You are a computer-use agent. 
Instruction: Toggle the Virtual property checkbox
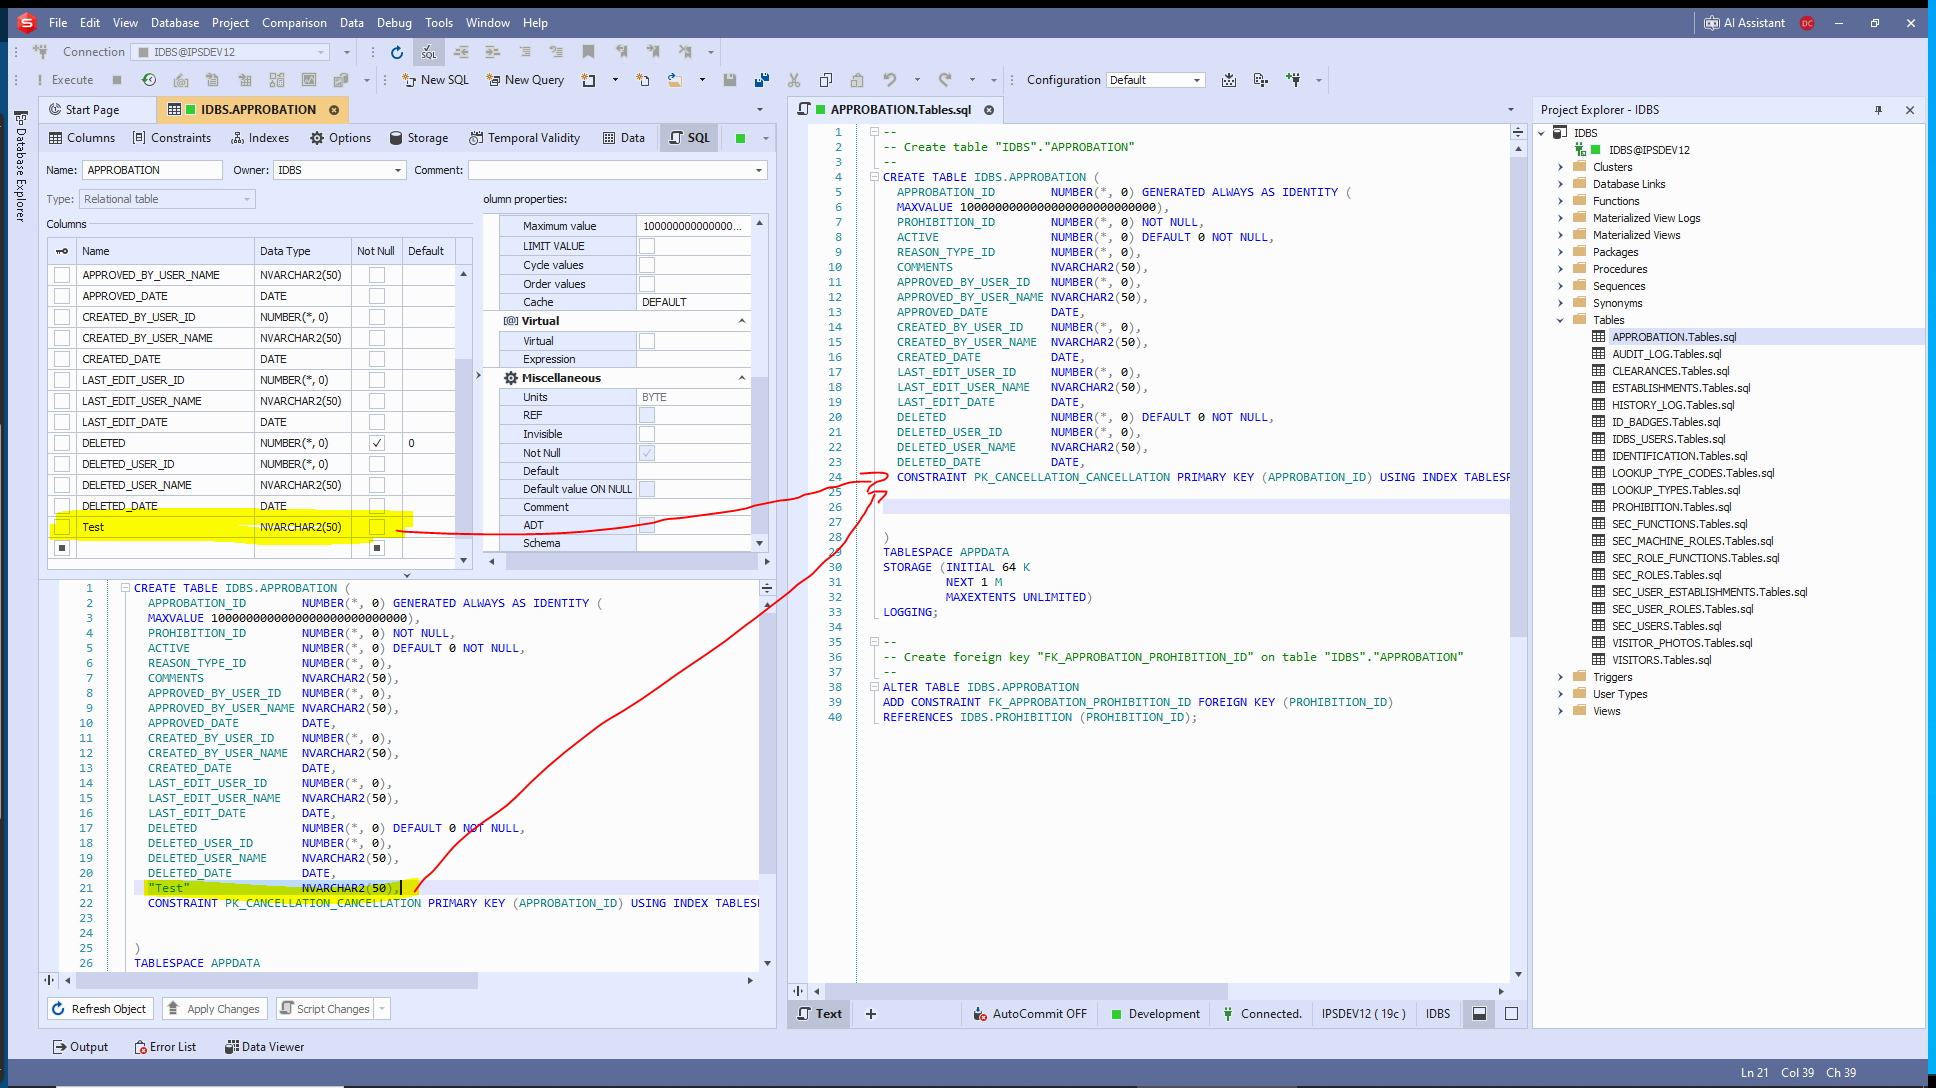click(x=647, y=341)
